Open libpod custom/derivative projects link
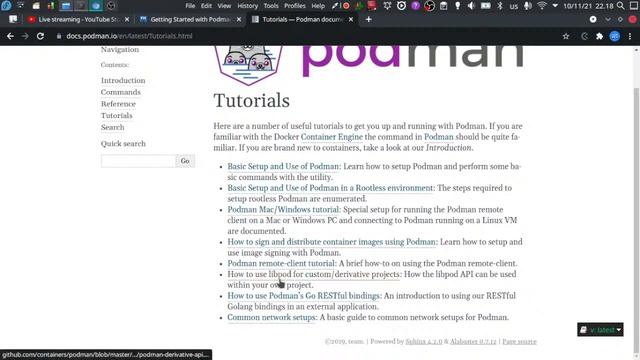Screen dimensions: 640x360 [313, 274]
